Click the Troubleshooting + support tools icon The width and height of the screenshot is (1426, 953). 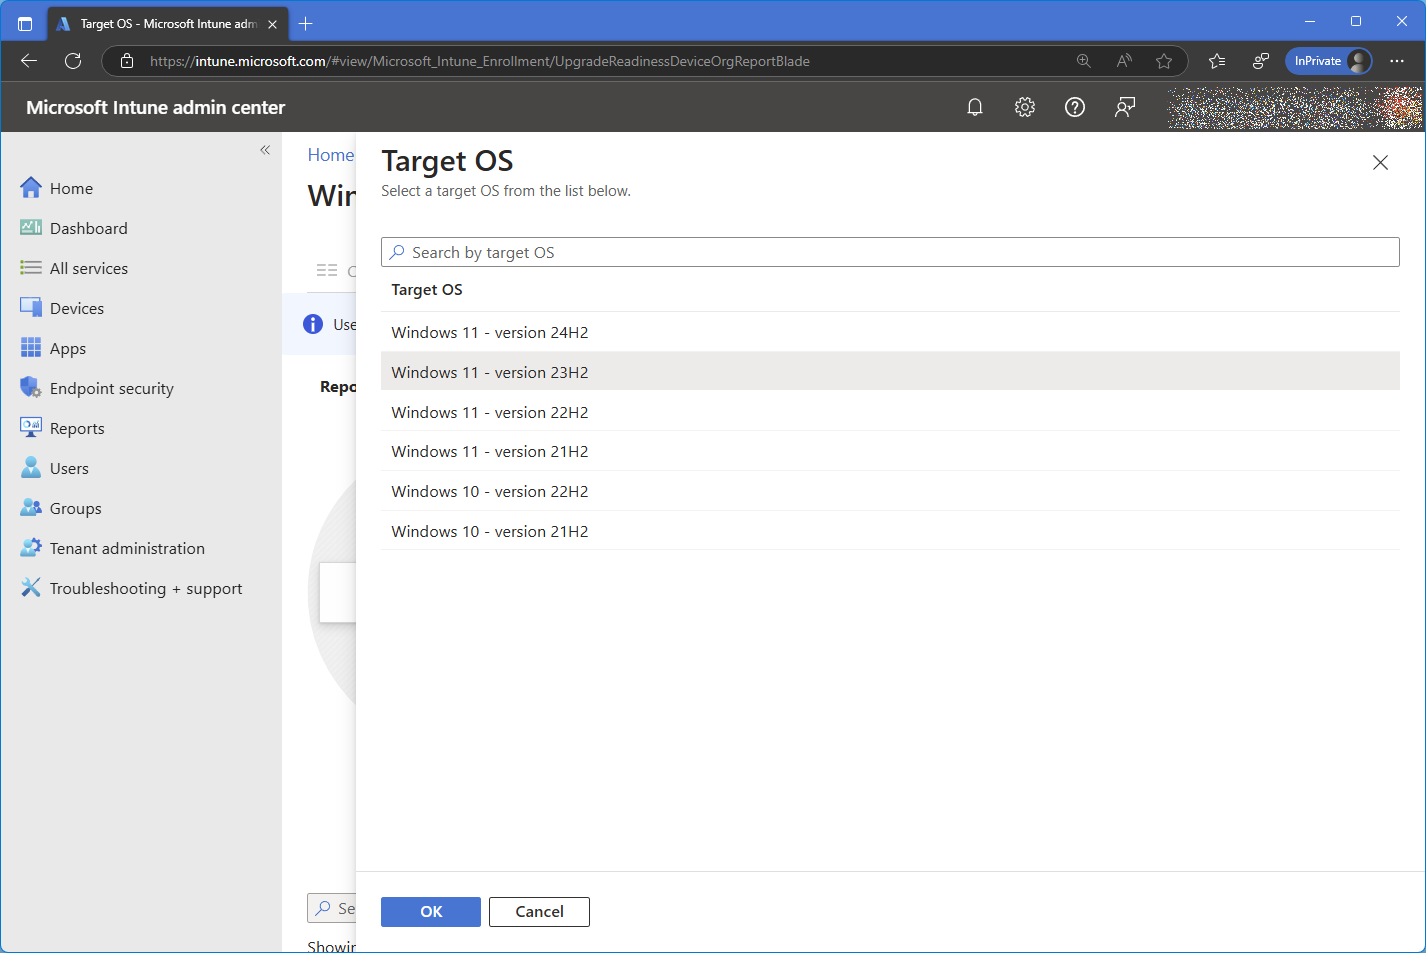(31, 588)
